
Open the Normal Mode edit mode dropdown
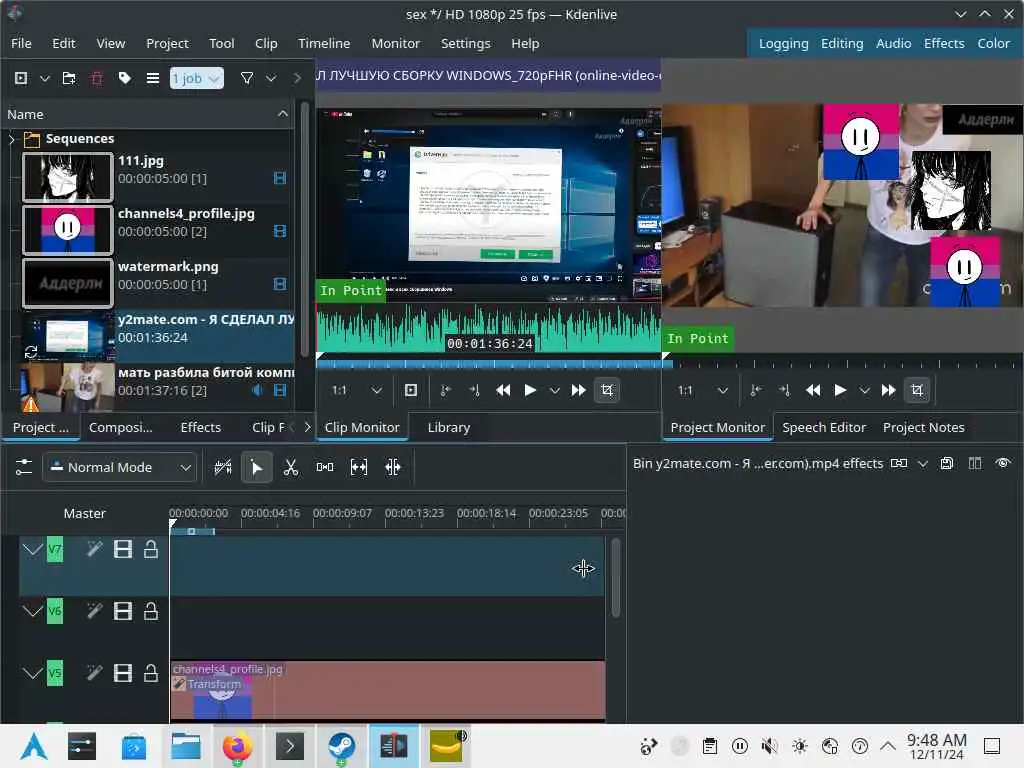pos(120,468)
